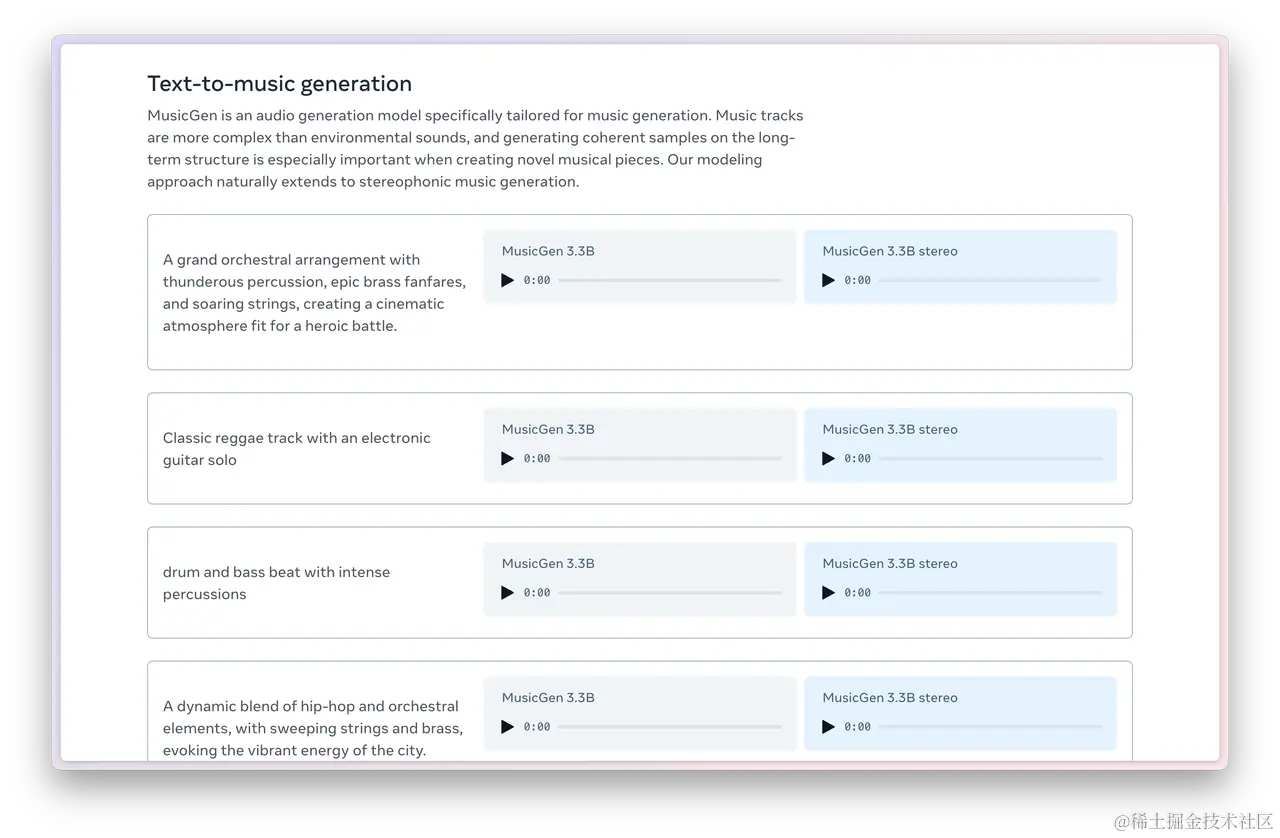Play MusicGen 3.3B stereo drum and bass sample

click(828, 592)
